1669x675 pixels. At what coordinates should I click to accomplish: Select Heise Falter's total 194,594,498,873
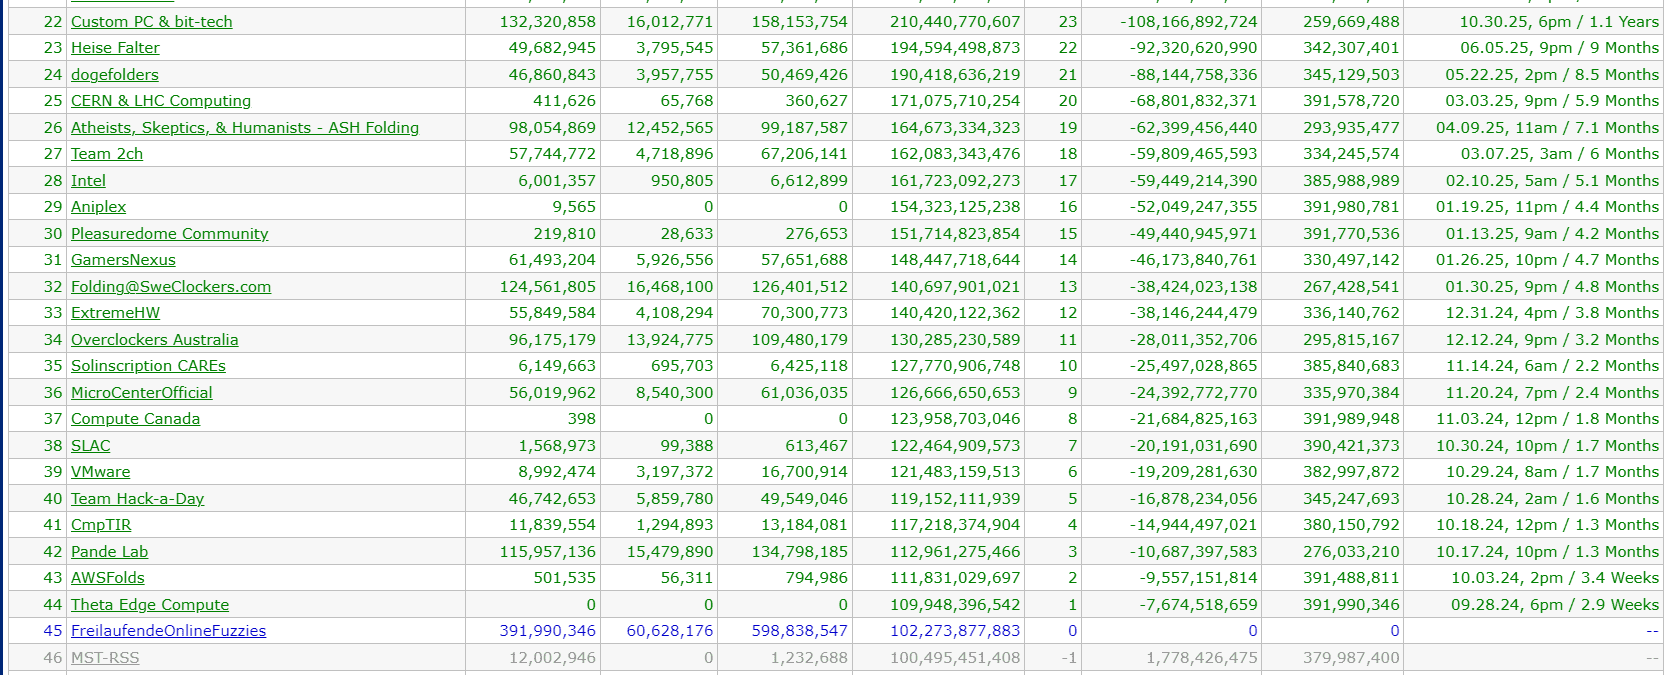tap(956, 48)
